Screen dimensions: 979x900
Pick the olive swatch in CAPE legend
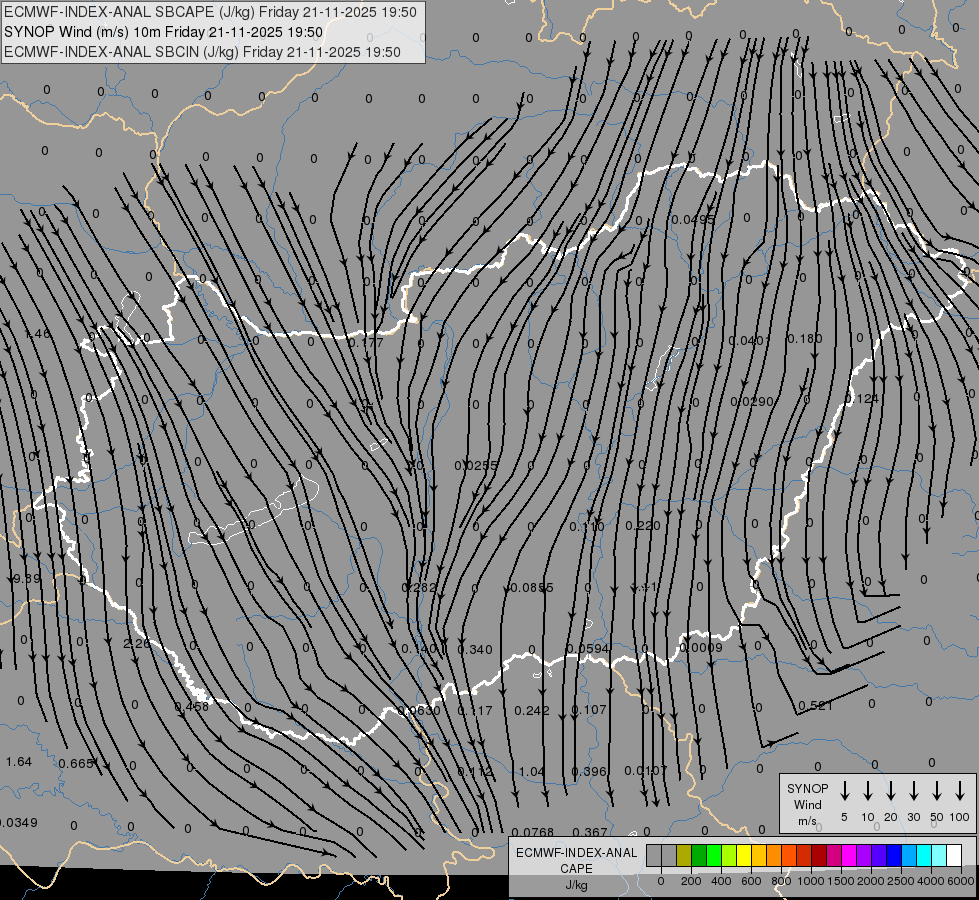(x=684, y=855)
